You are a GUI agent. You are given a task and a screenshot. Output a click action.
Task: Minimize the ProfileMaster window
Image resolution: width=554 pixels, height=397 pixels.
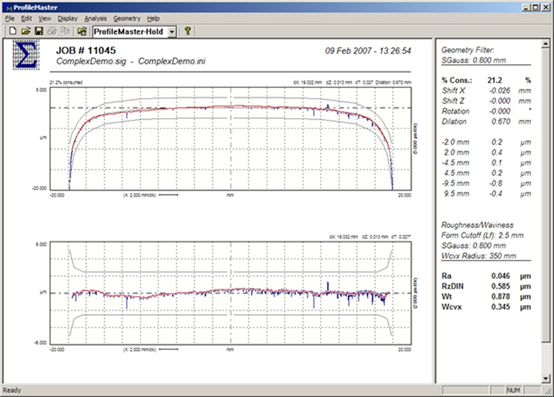pos(526,7)
